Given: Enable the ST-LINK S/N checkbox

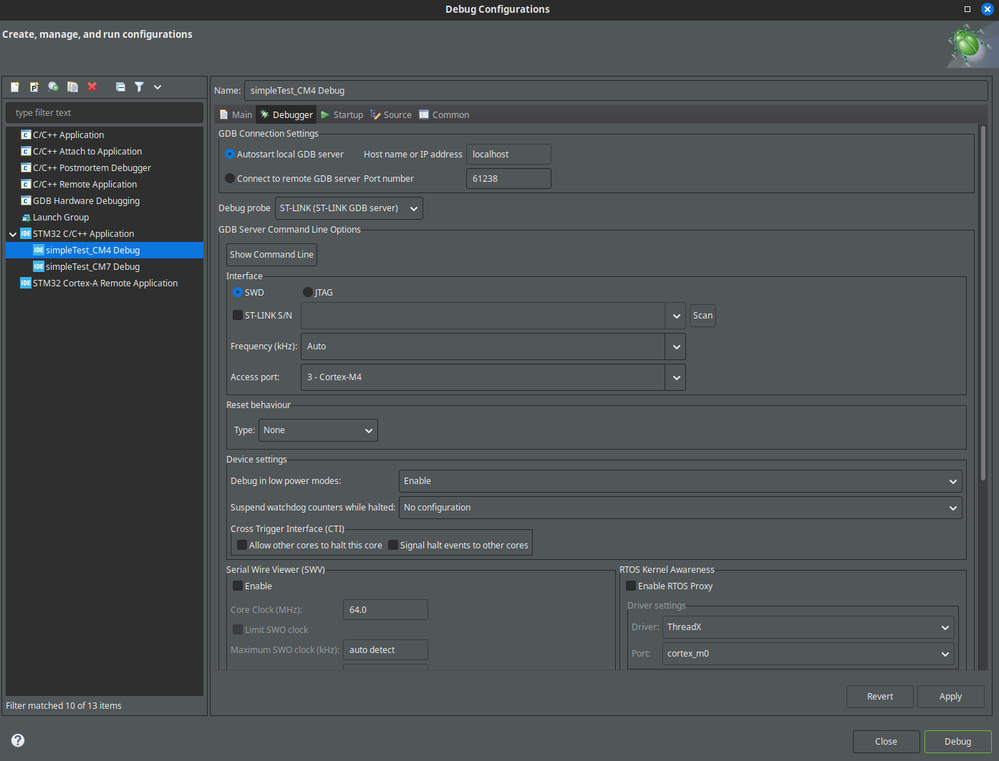Looking at the screenshot, I should [x=237, y=315].
